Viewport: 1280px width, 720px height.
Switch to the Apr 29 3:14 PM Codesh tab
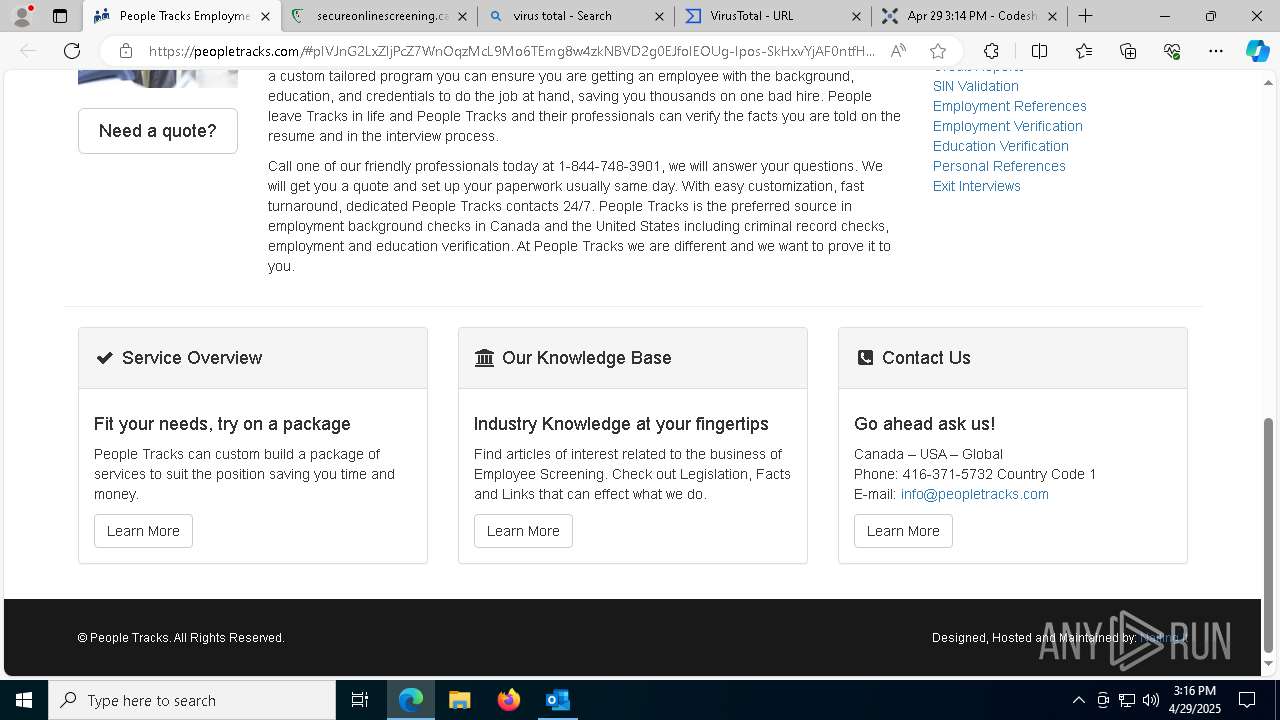coord(970,16)
